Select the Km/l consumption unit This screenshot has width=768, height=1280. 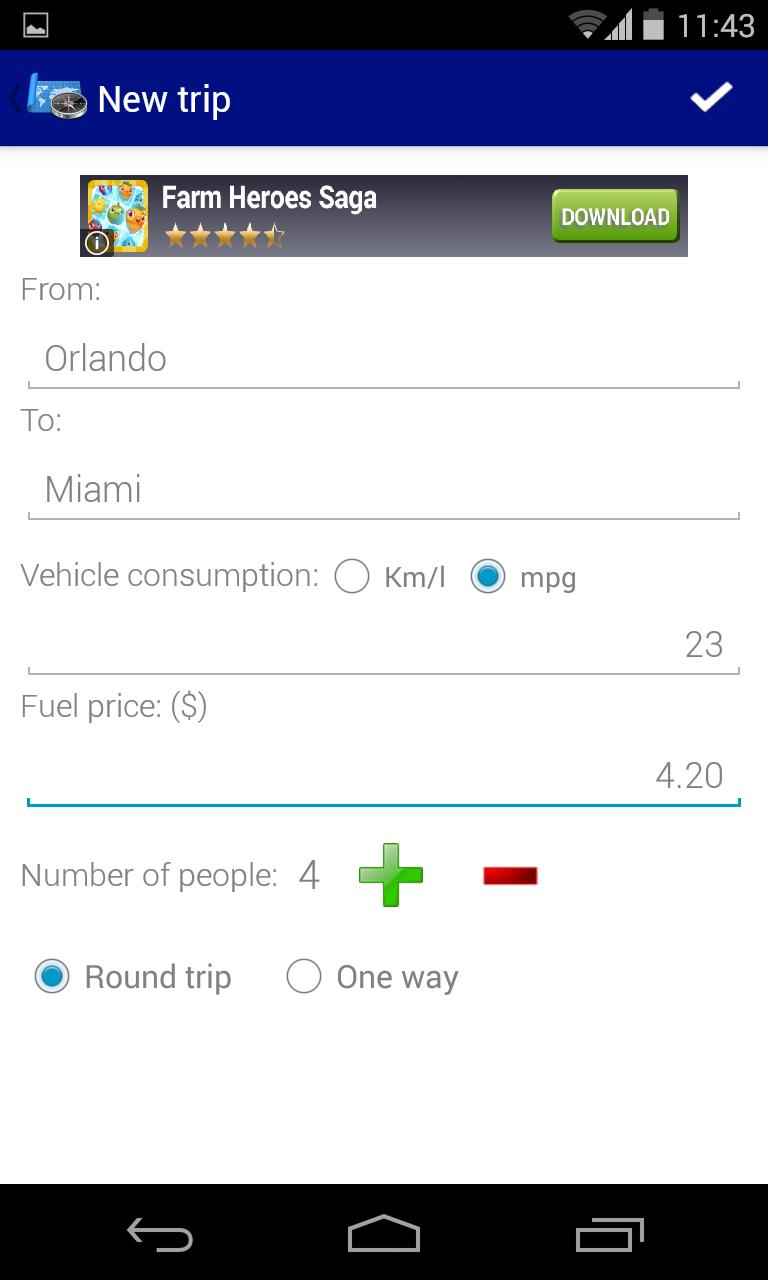pyautogui.click(x=352, y=577)
